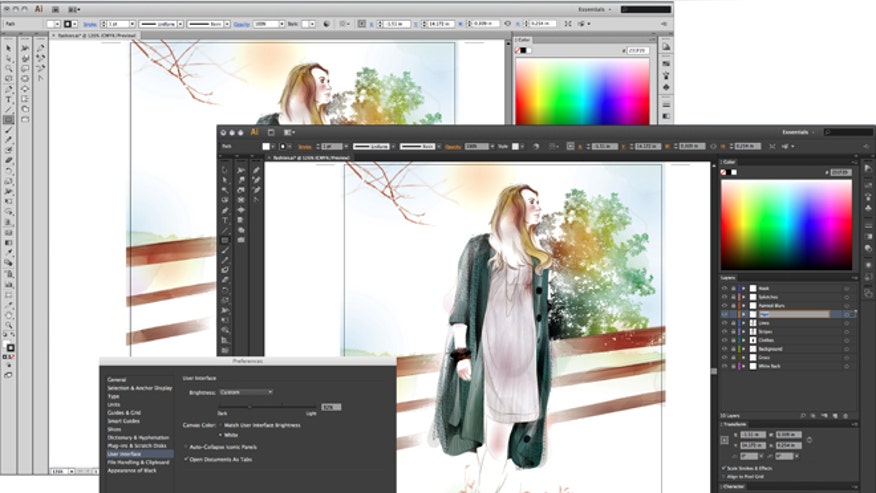
Task: Select the Line Segment tool in the dark window
Action: coord(225,230)
